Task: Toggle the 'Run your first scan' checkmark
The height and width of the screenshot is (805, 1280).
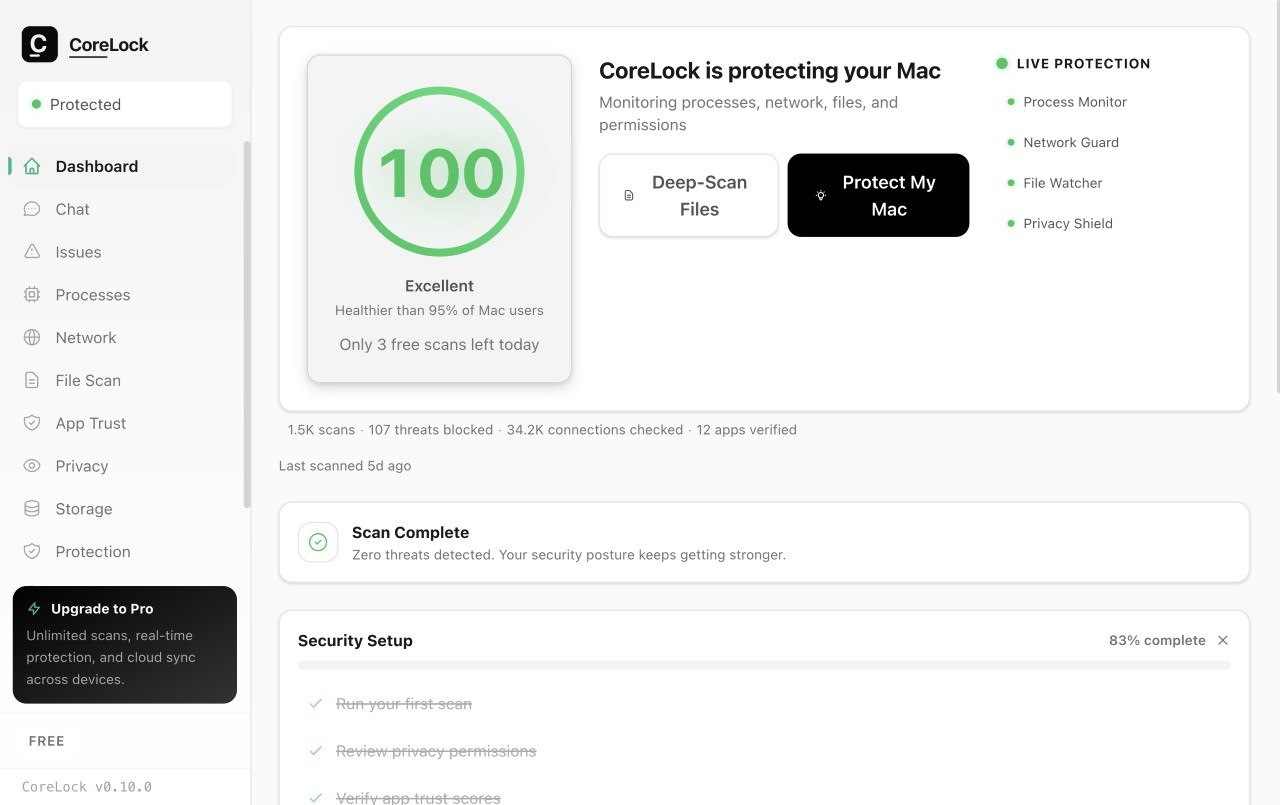Action: (316, 704)
